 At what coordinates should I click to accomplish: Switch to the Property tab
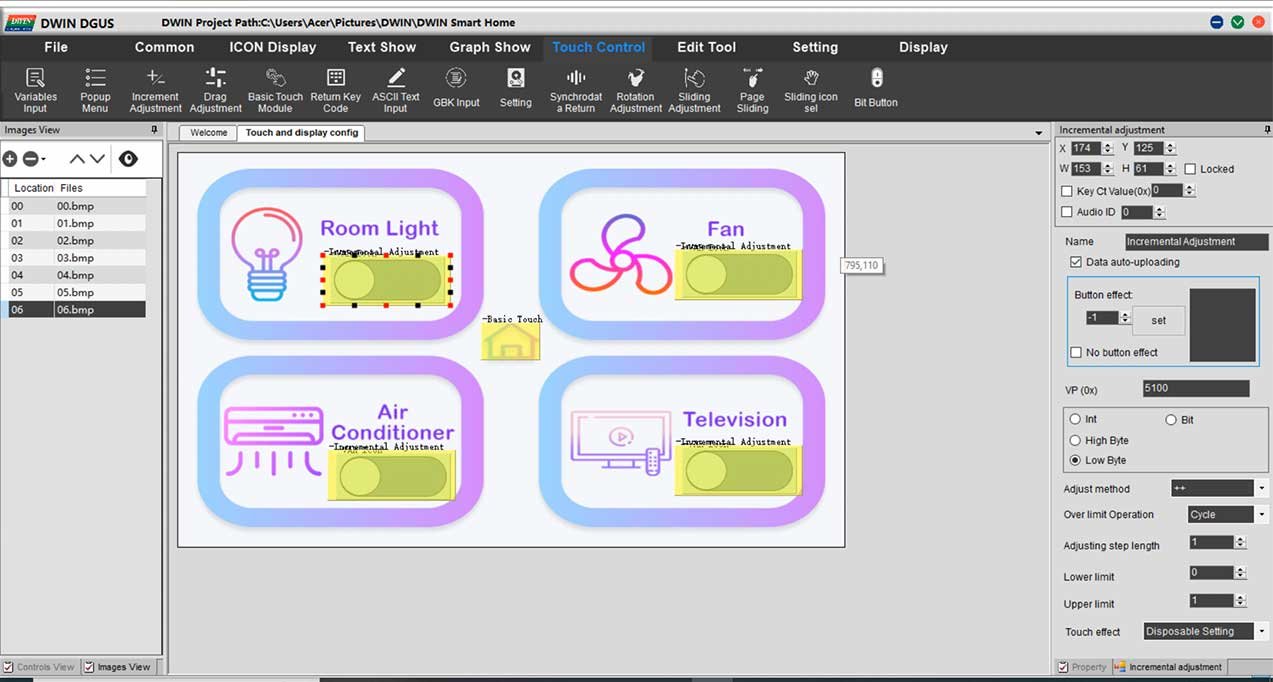pyautogui.click(x=1083, y=667)
